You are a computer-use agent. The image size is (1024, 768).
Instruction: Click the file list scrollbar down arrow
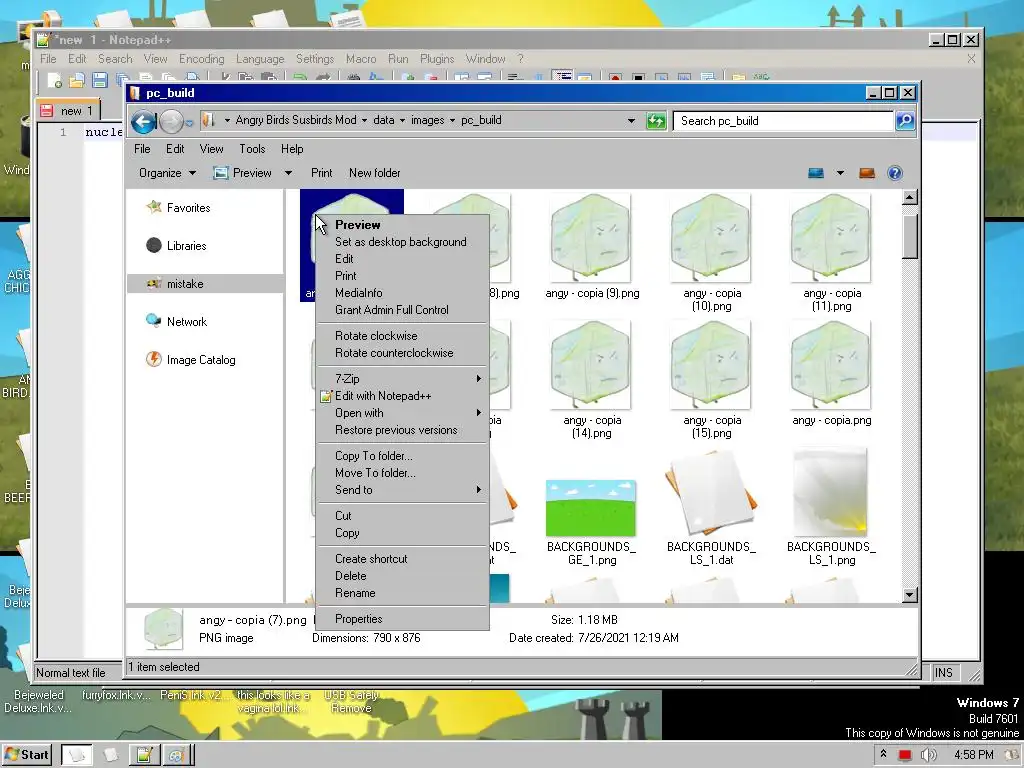click(x=909, y=595)
